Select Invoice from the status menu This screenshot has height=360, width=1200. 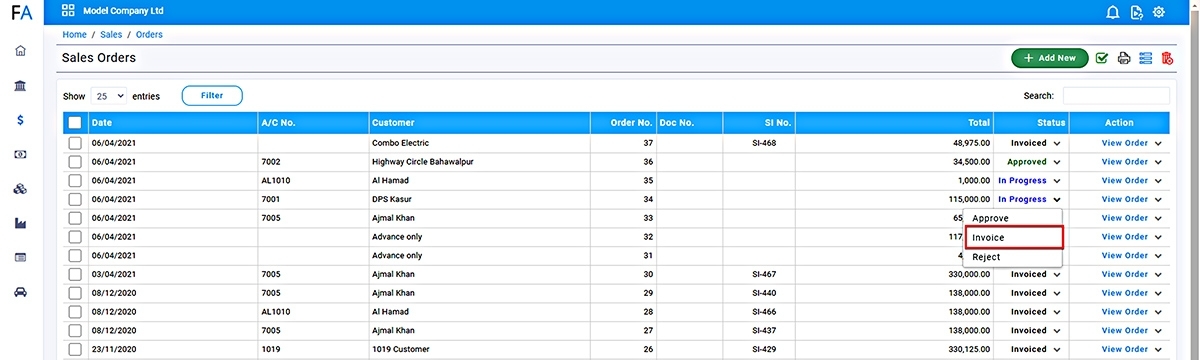[1013, 238]
